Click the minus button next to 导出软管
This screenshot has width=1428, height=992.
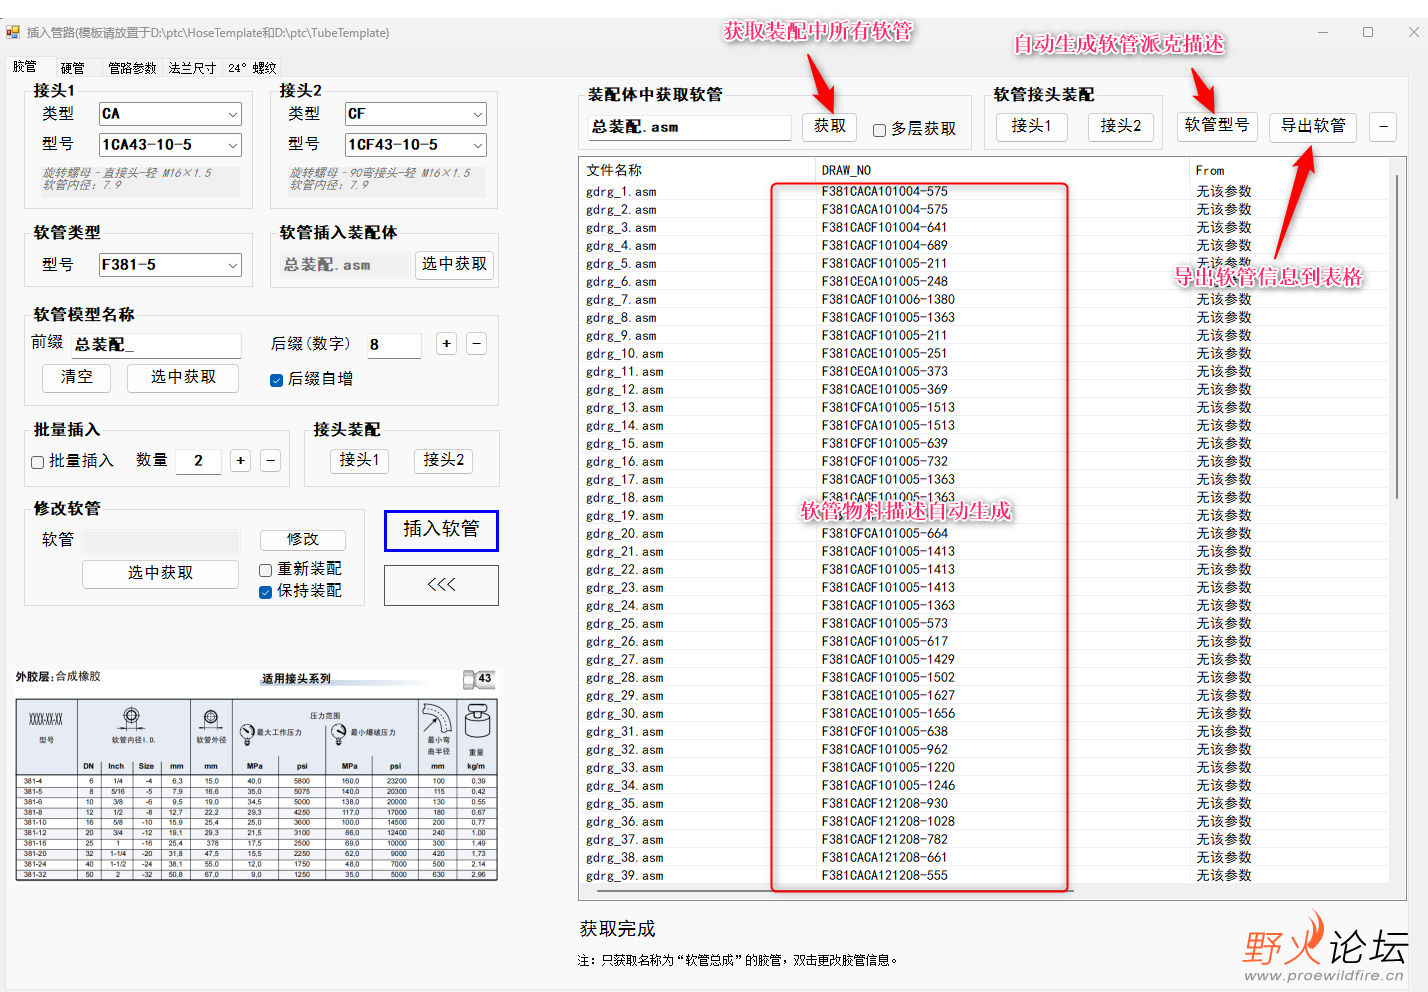[1383, 126]
